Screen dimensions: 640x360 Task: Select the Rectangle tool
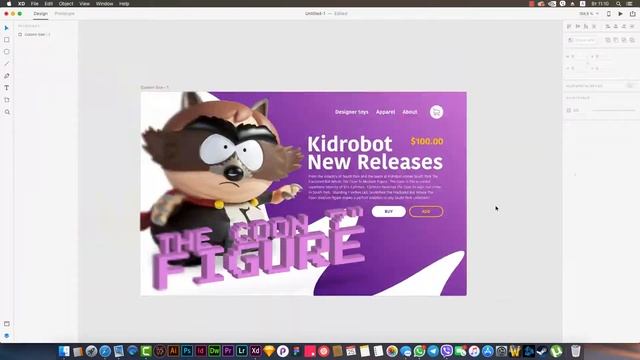click(x=7, y=40)
